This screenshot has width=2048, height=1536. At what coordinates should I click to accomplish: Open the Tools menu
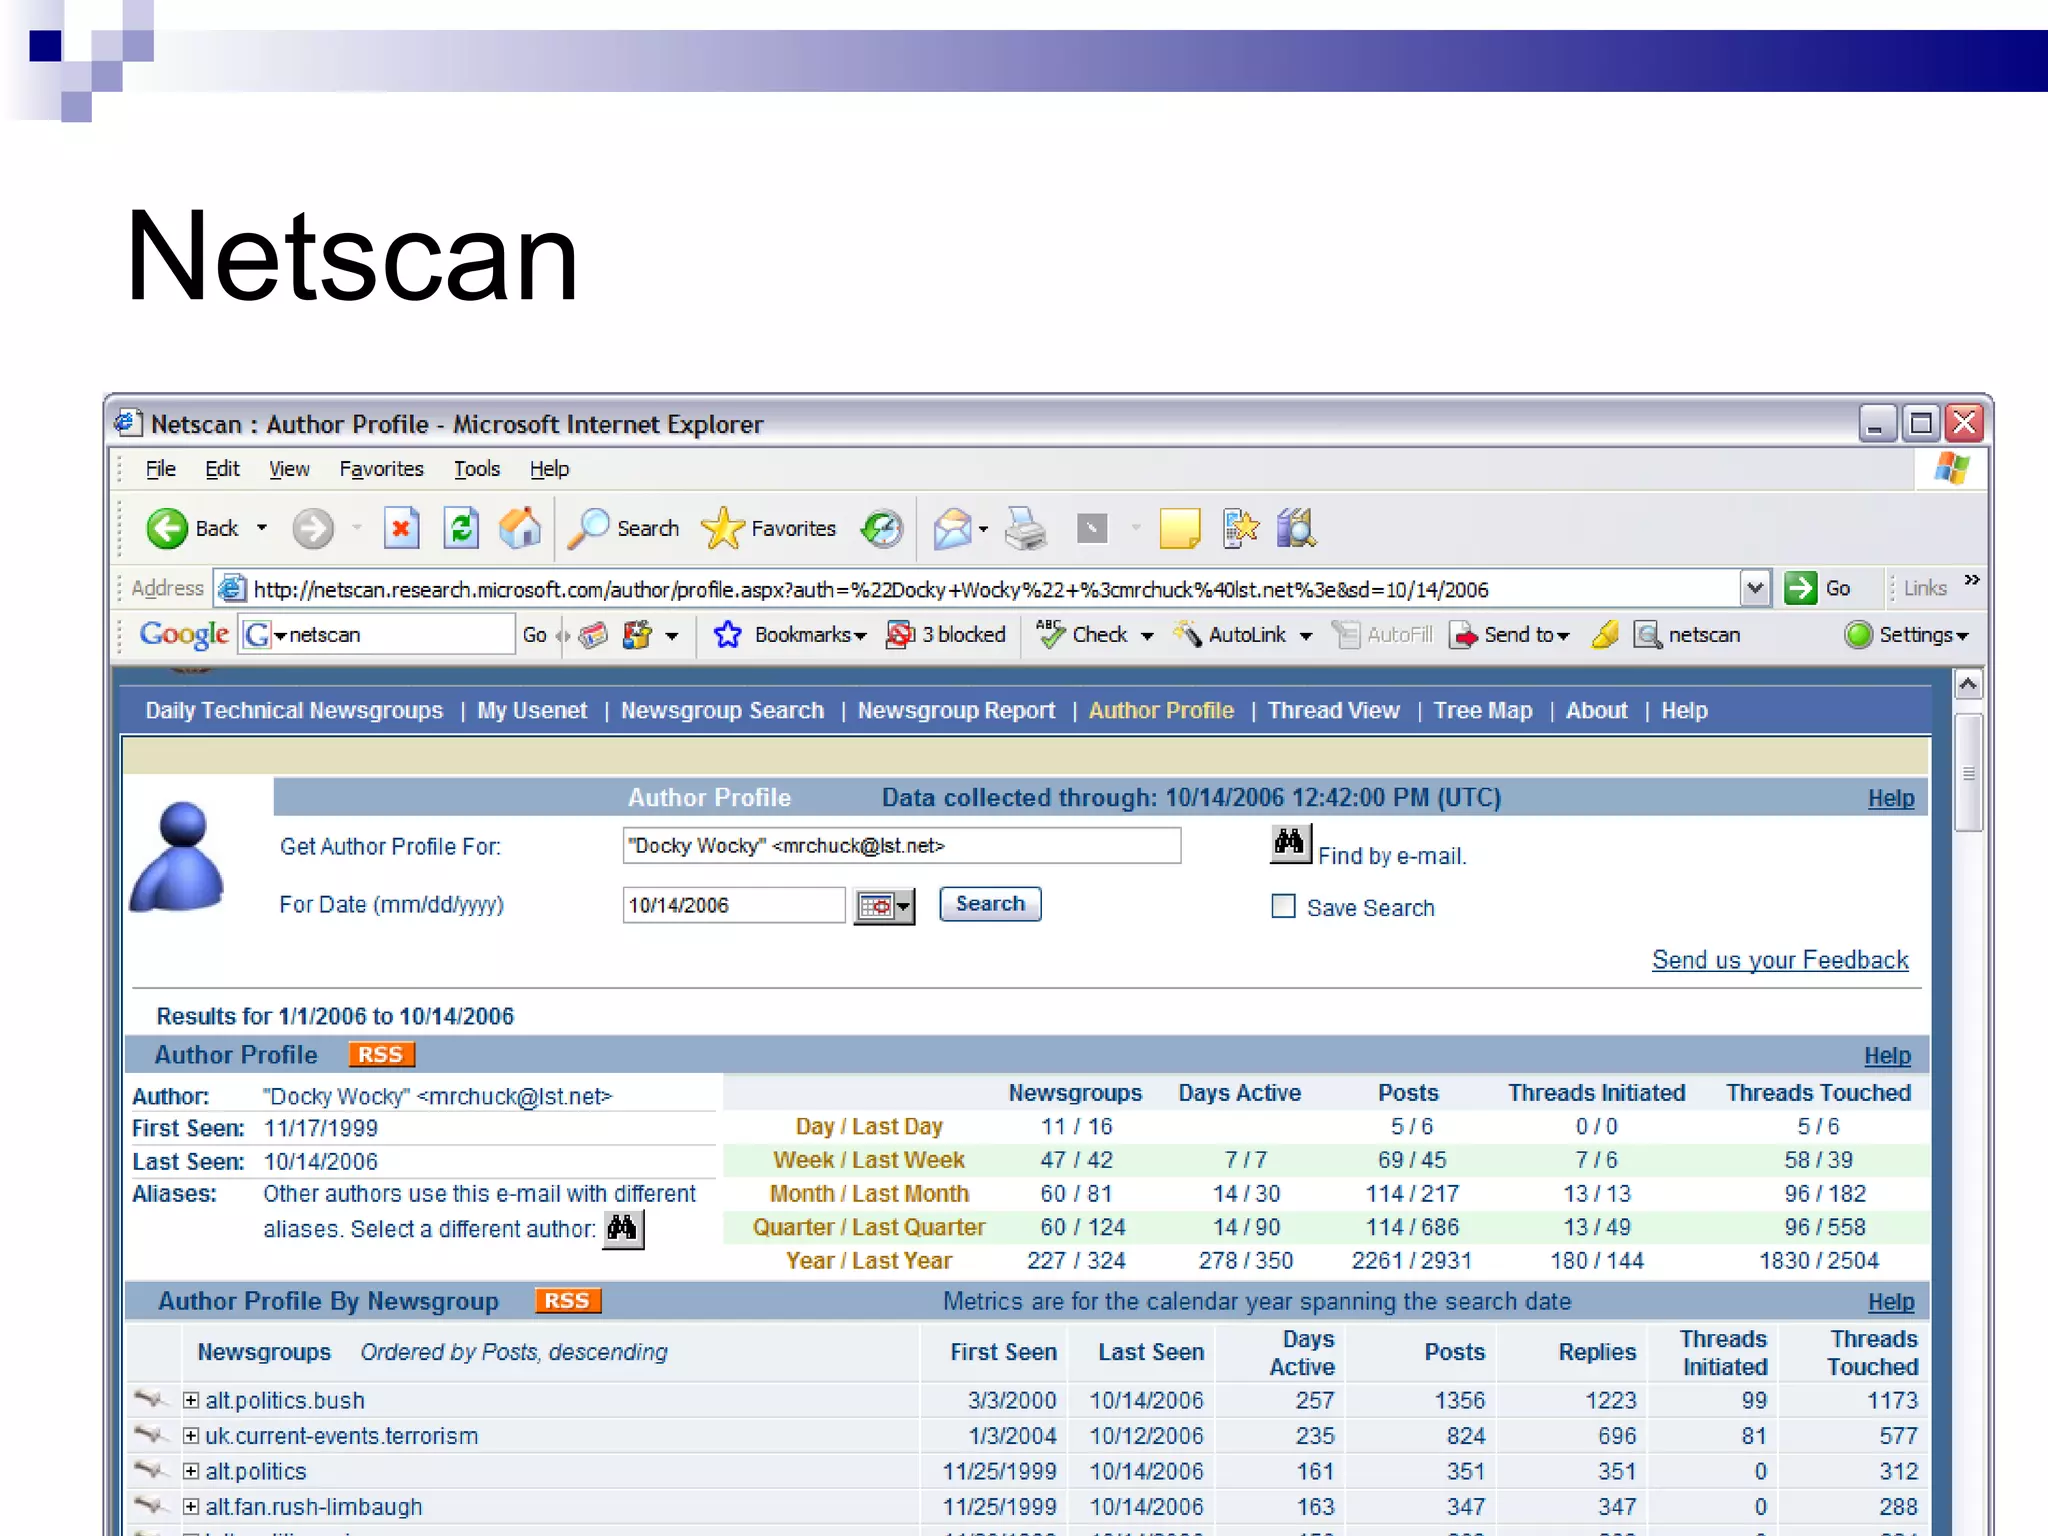click(477, 469)
